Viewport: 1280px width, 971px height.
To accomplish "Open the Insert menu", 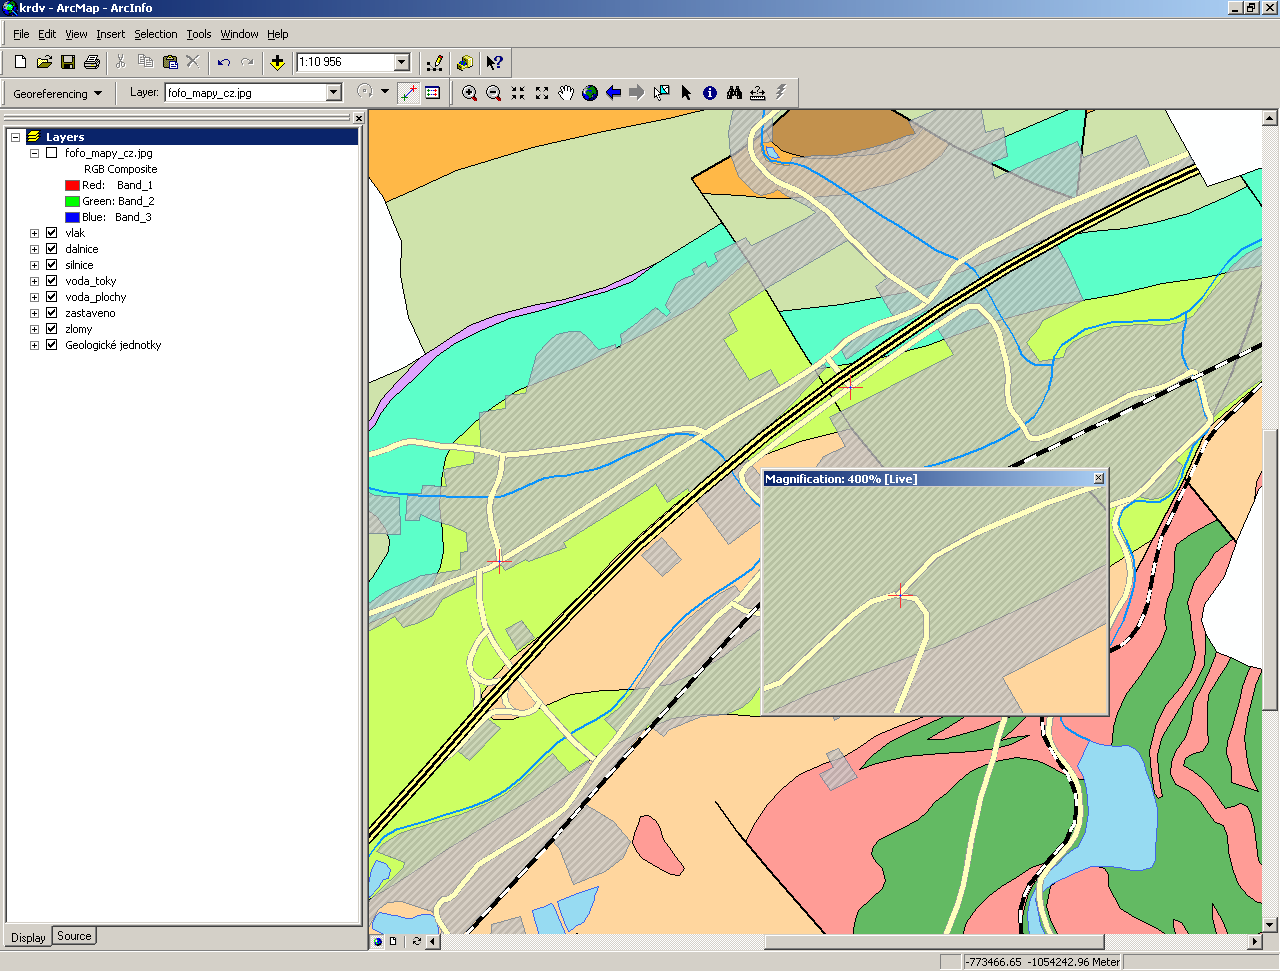I will click(x=111, y=34).
